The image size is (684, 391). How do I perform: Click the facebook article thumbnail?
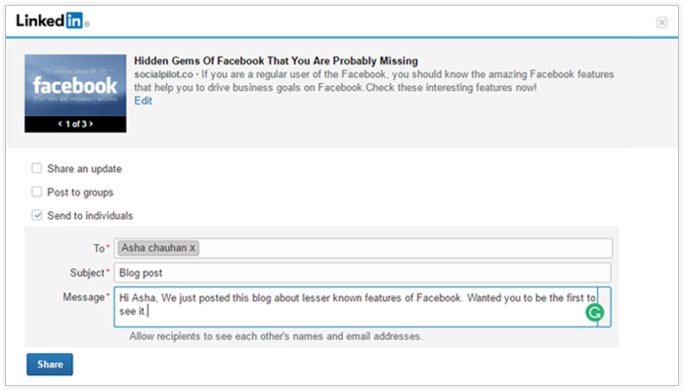[75, 86]
